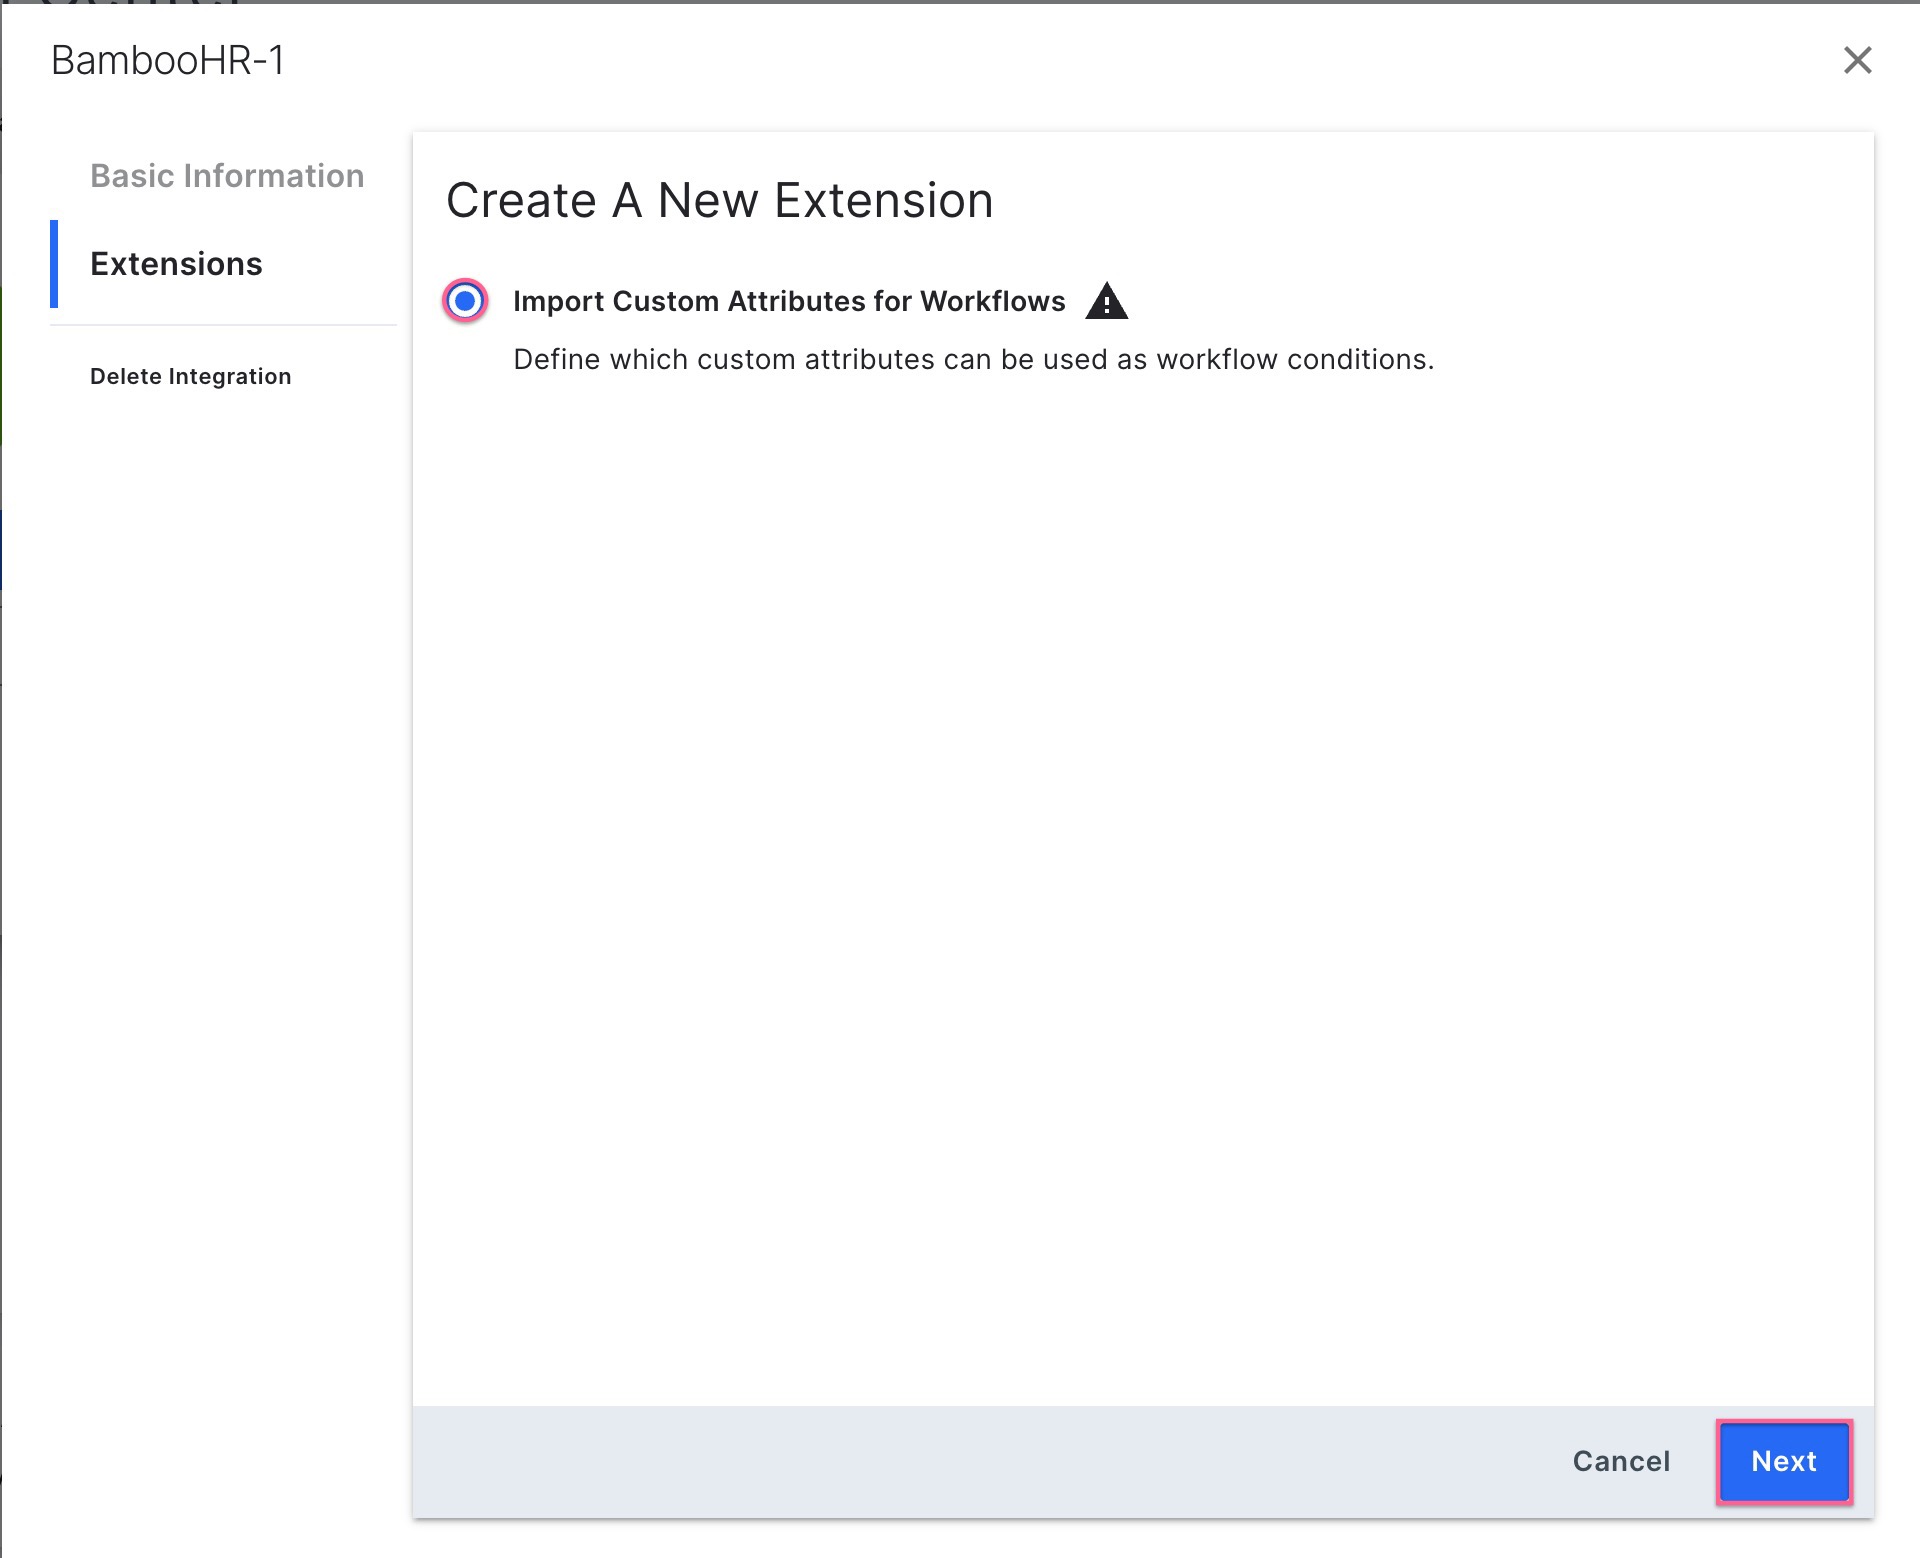Viewport: 1920px width, 1558px height.
Task: Click the Delete Integration sidebar entry
Action: [190, 376]
